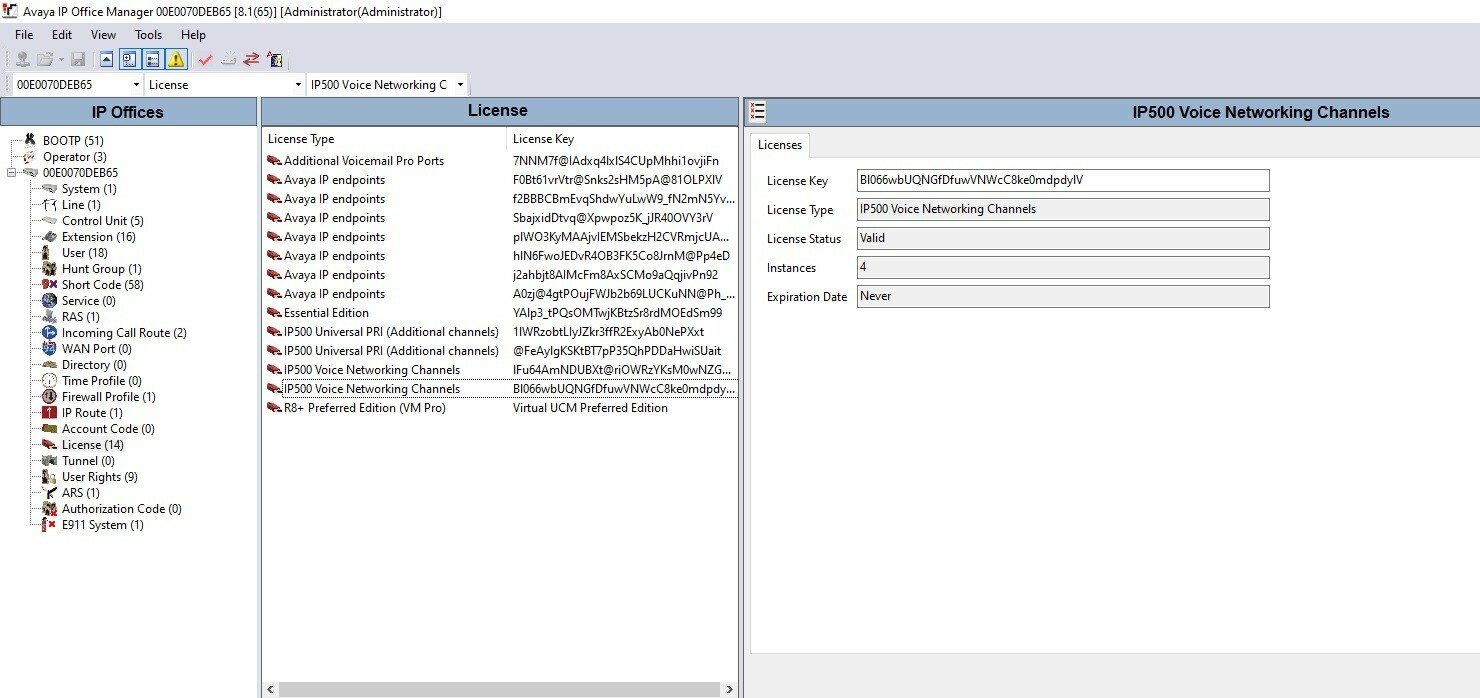Toggle the Collapse All Groups toolbar icon

coord(106,60)
